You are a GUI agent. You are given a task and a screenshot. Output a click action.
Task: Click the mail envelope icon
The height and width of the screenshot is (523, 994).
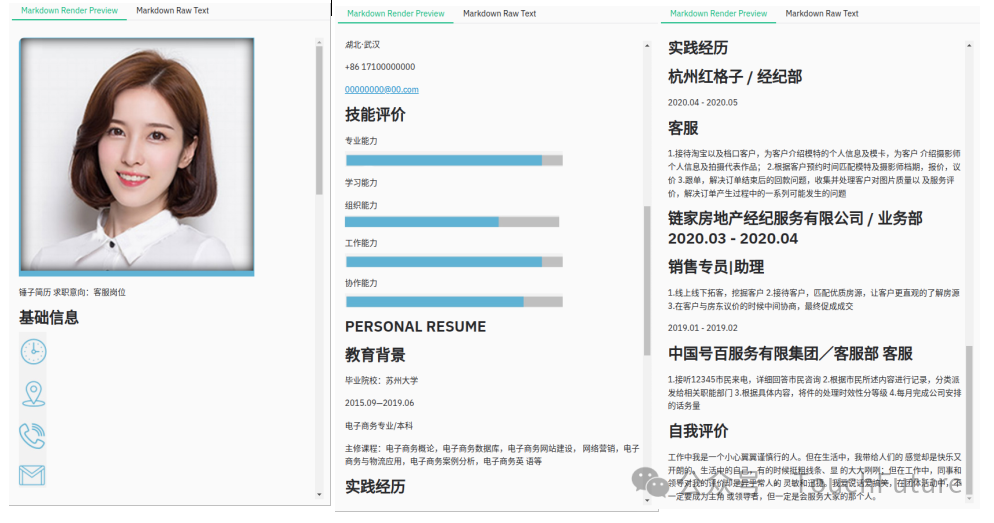(33, 475)
